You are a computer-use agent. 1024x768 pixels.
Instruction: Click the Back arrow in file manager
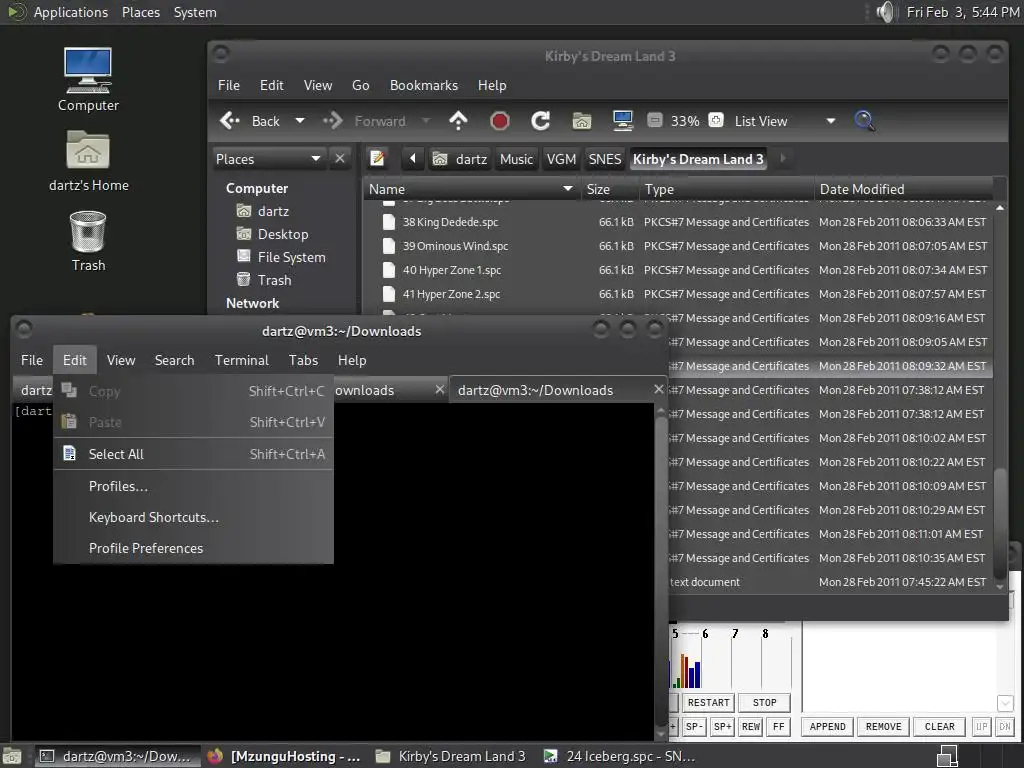[x=251, y=121]
